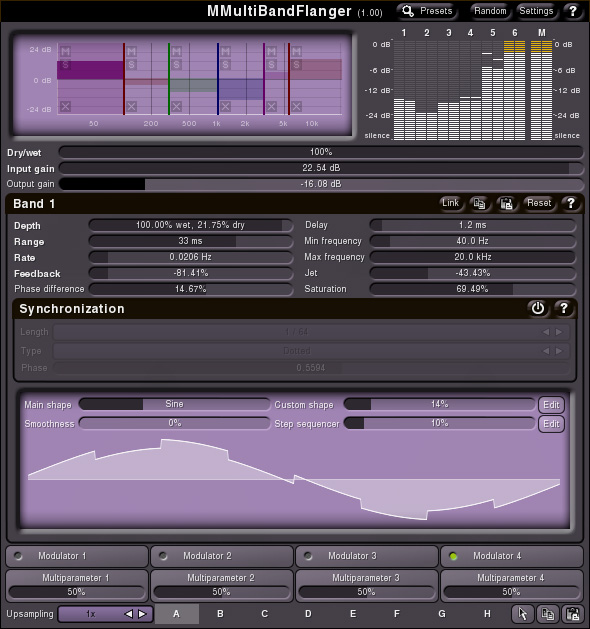
Task: Disable band 5 with its X button
Action: [272, 106]
